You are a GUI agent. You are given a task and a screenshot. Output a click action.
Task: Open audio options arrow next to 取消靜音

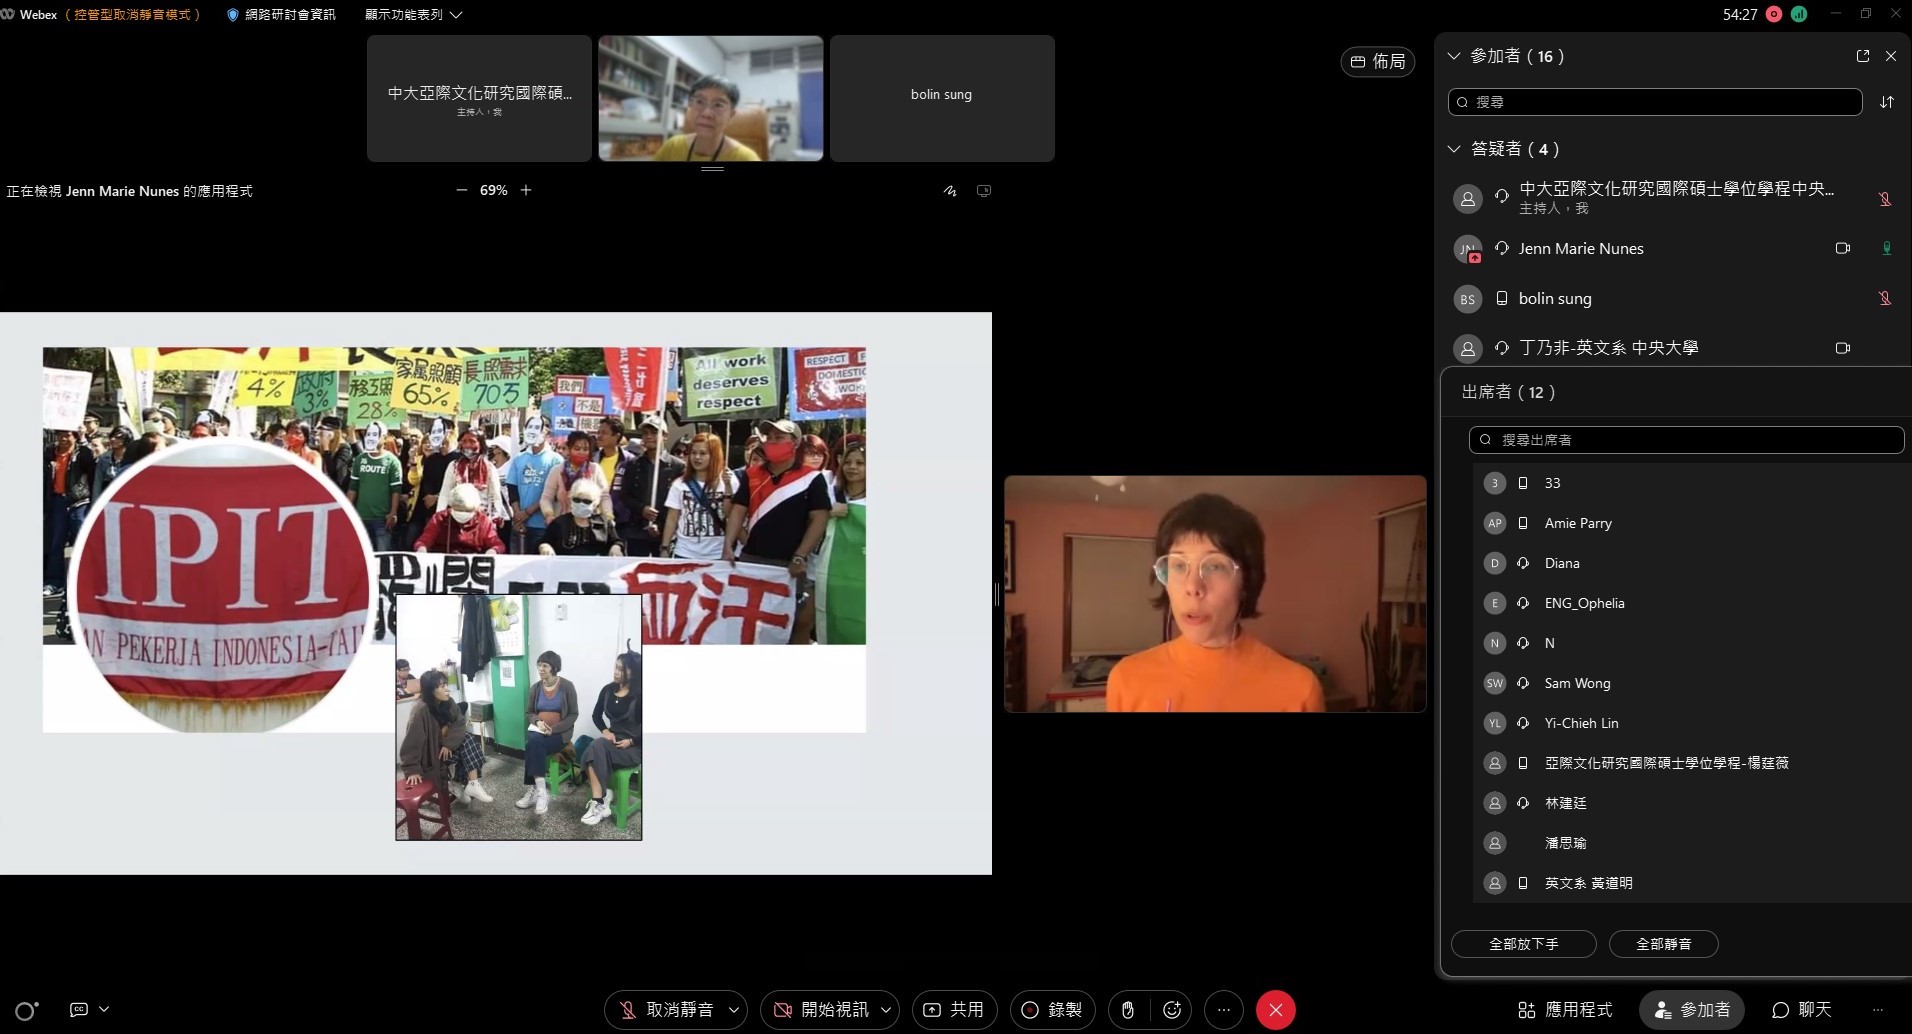point(734,1010)
